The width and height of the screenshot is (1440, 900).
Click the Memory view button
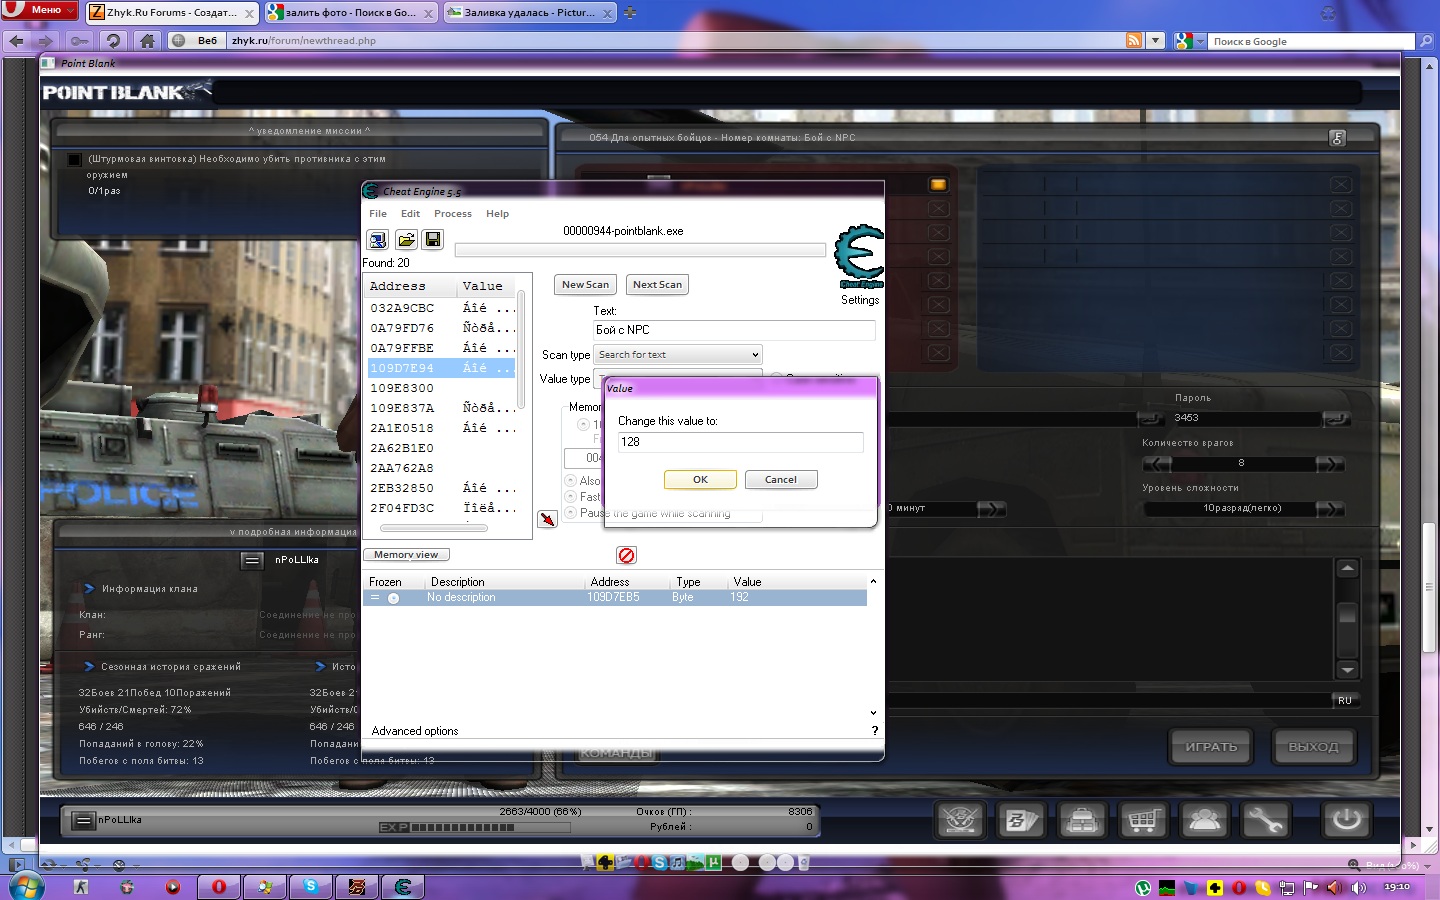406,555
